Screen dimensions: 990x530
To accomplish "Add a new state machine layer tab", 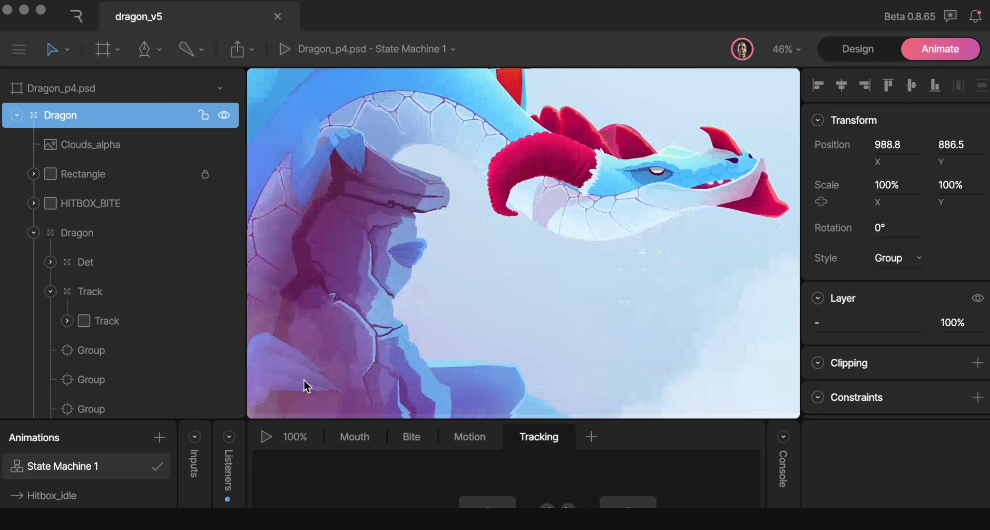I will [591, 437].
